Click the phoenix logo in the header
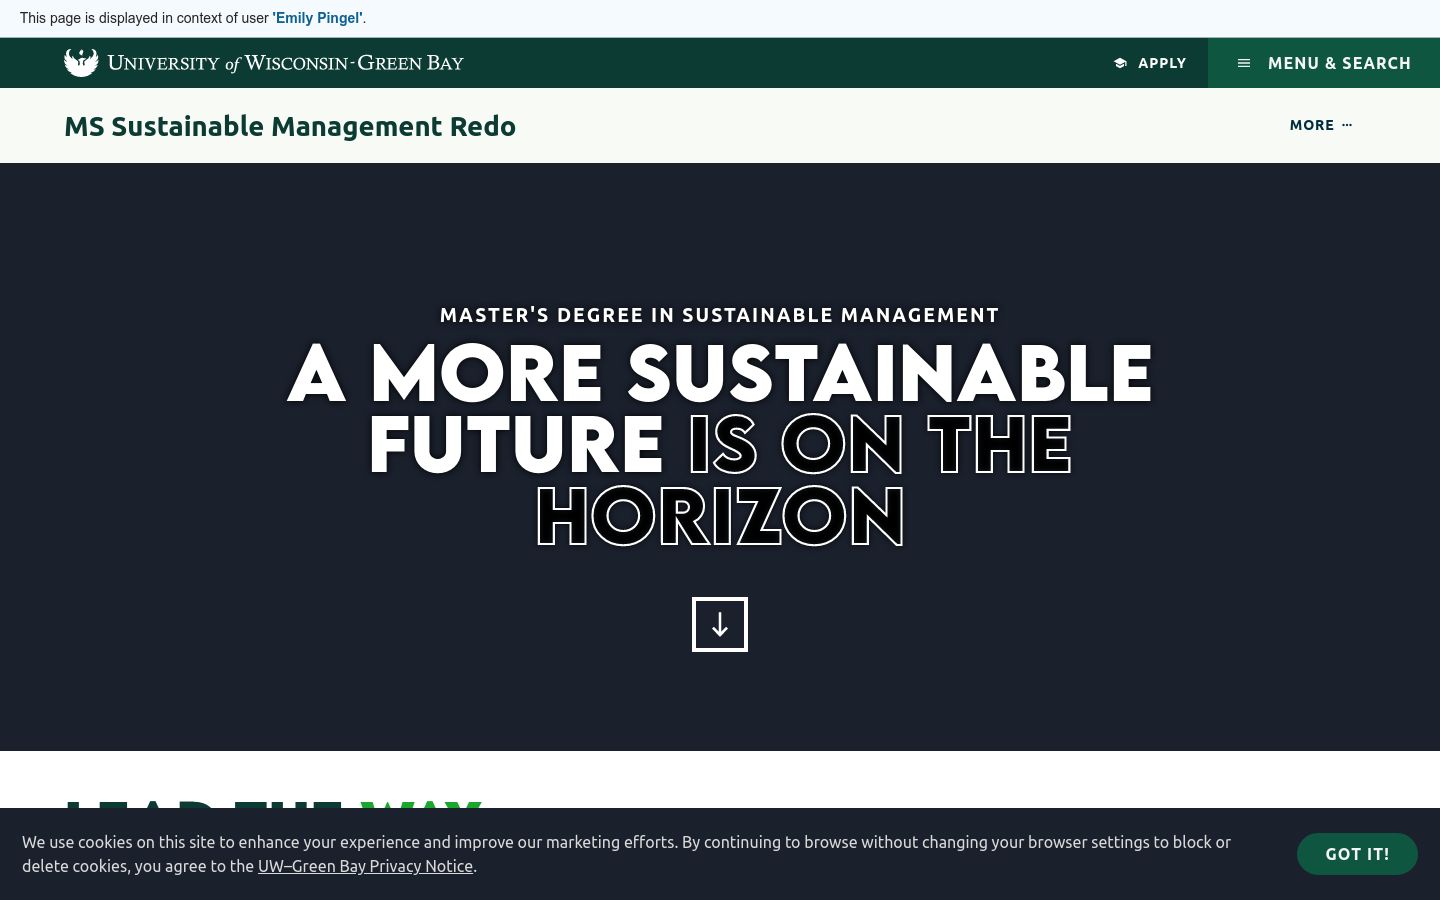Image resolution: width=1440 pixels, height=900 pixels. 81,62
